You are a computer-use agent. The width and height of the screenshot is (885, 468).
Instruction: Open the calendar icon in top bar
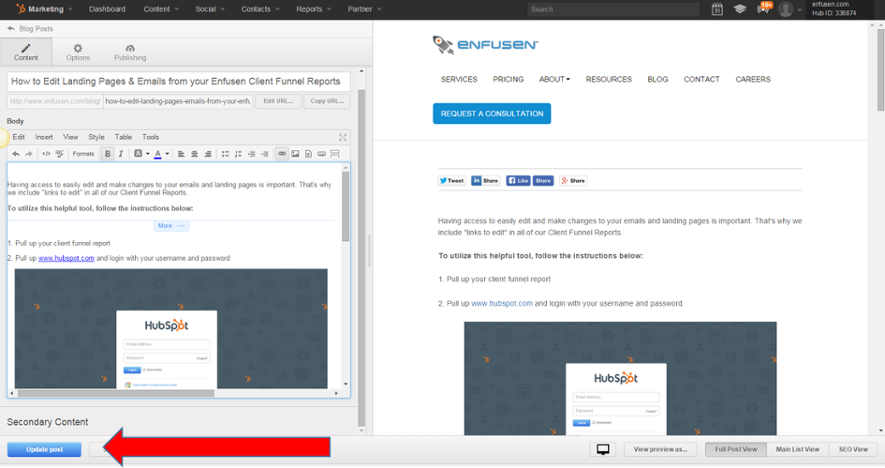coord(717,9)
